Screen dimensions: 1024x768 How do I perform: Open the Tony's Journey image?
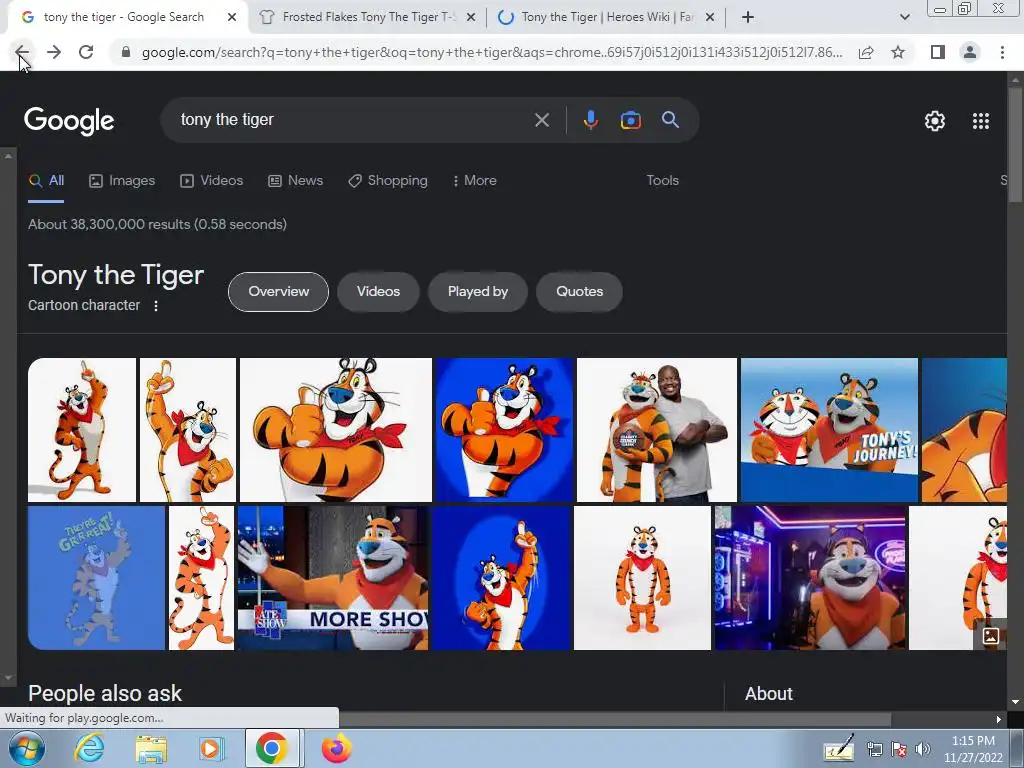click(x=829, y=430)
